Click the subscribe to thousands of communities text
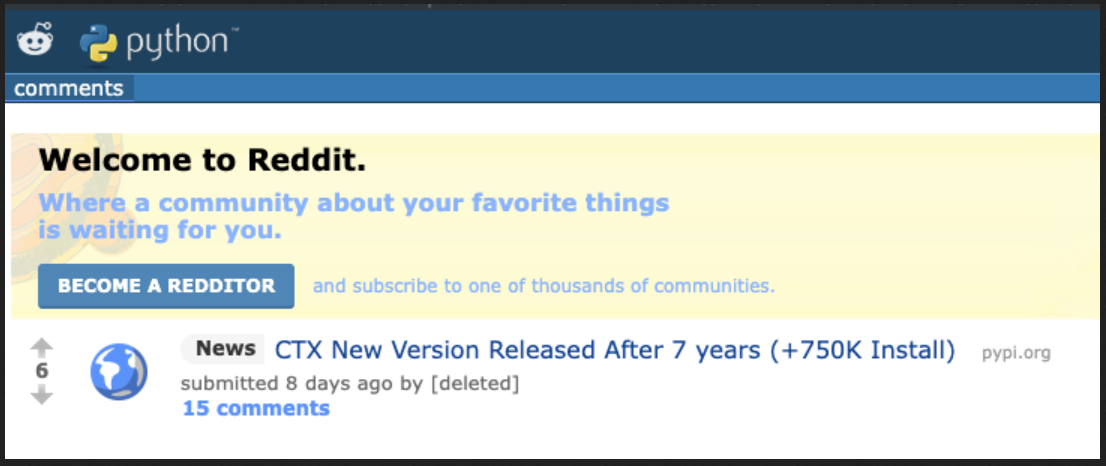This screenshot has height=466, width=1106. coord(543,286)
